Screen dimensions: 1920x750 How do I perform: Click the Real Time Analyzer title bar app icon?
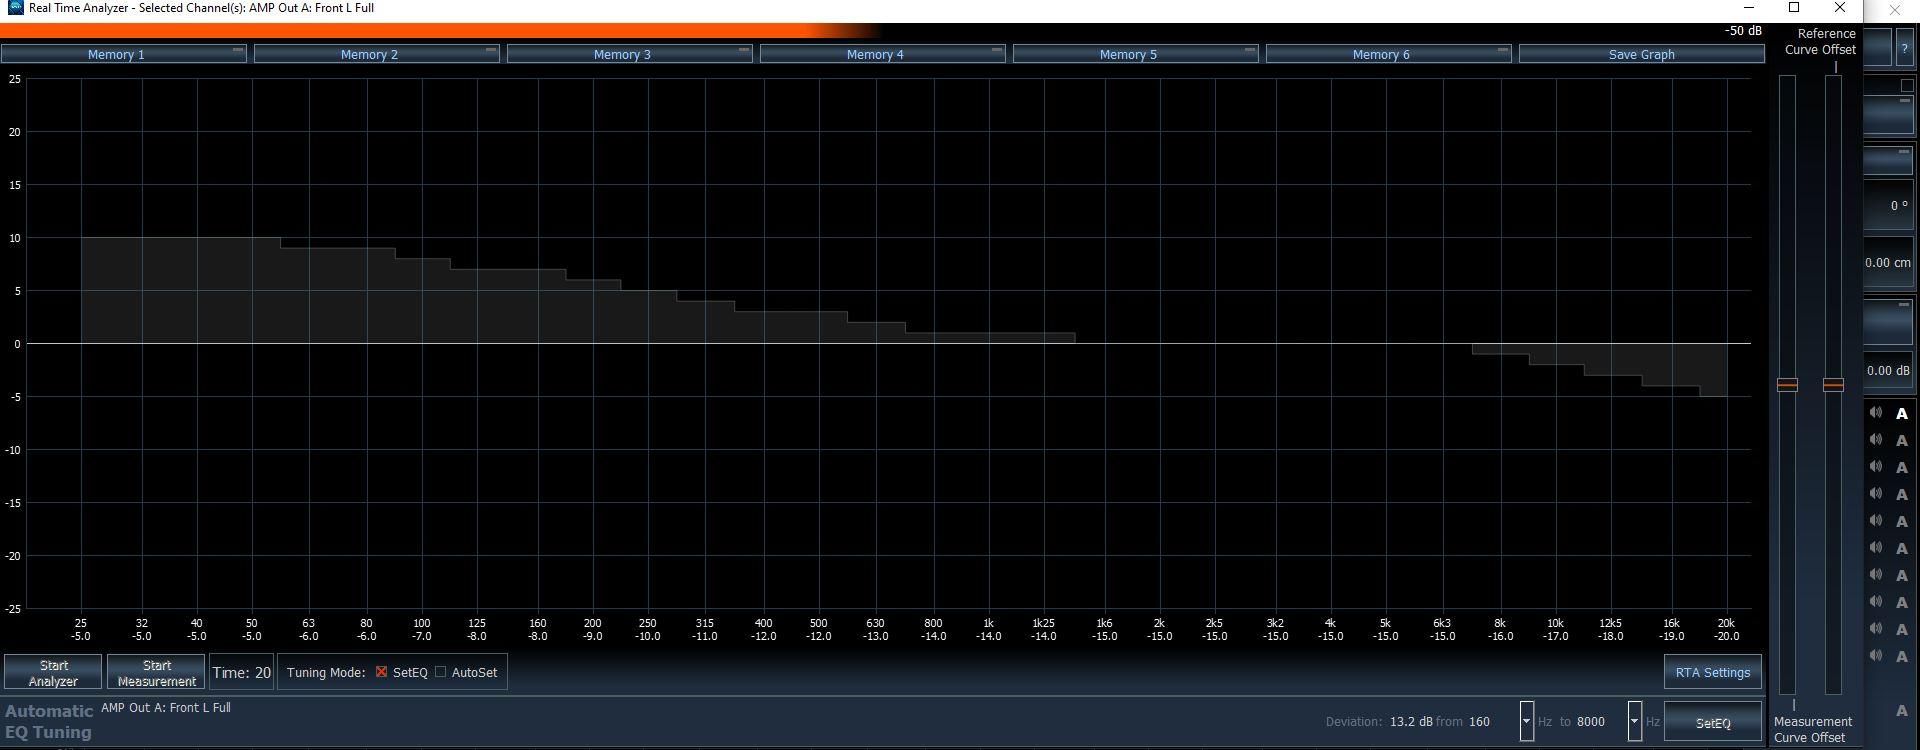click(x=15, y=8)
